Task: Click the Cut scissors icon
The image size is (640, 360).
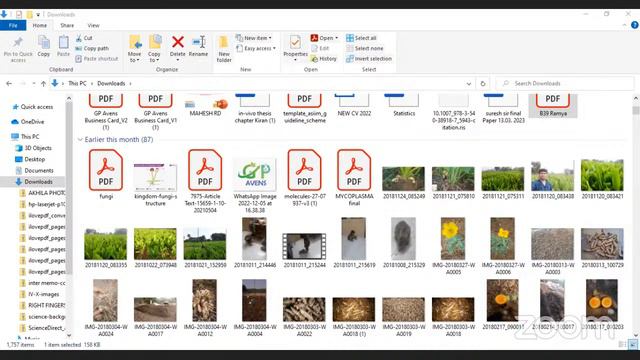Action: [78, 38]
